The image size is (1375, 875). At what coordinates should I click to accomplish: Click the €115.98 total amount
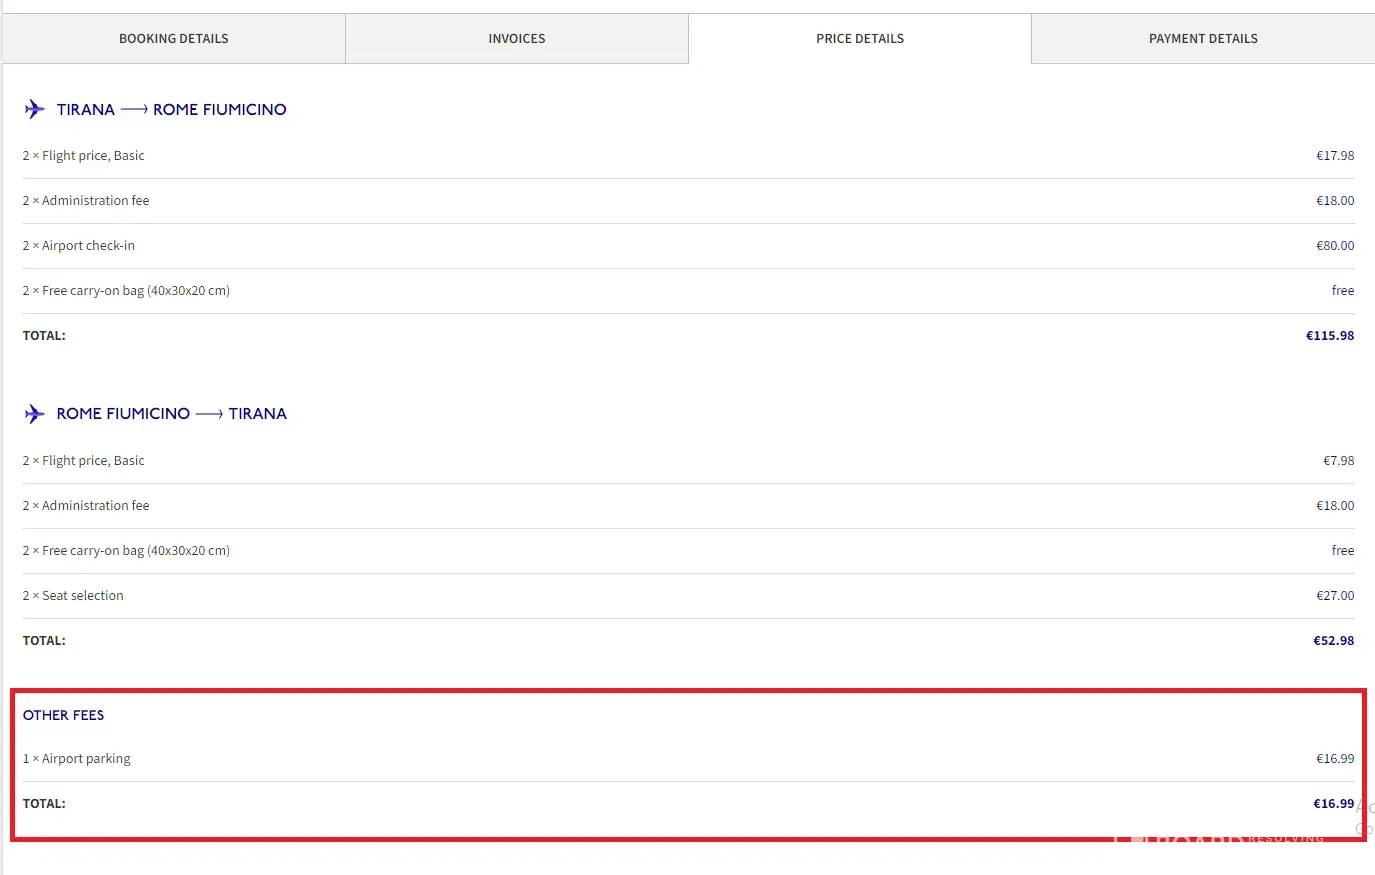point(1329,336)
